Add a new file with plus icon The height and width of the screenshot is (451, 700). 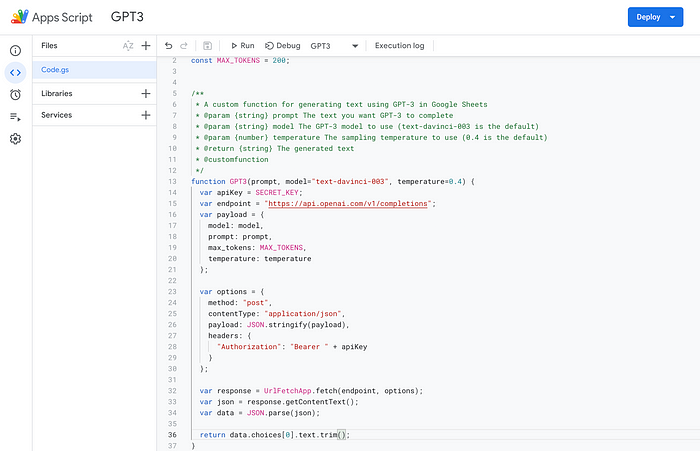[x=146, y=46]
